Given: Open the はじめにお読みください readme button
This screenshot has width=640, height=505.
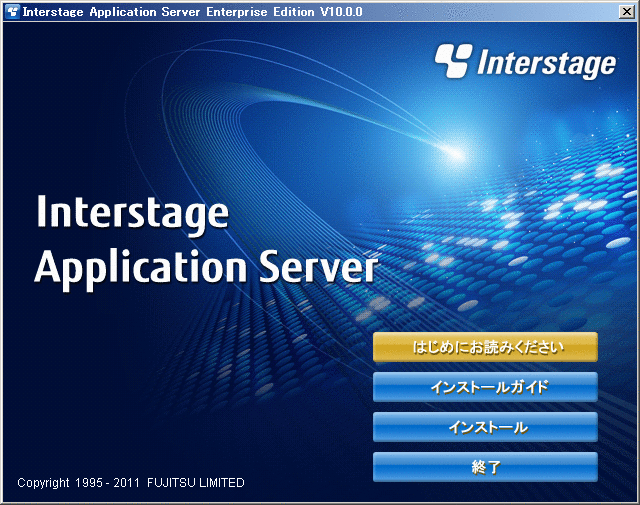Looking at the screenshot, I should pyautogui.click(x=485, y=347).
